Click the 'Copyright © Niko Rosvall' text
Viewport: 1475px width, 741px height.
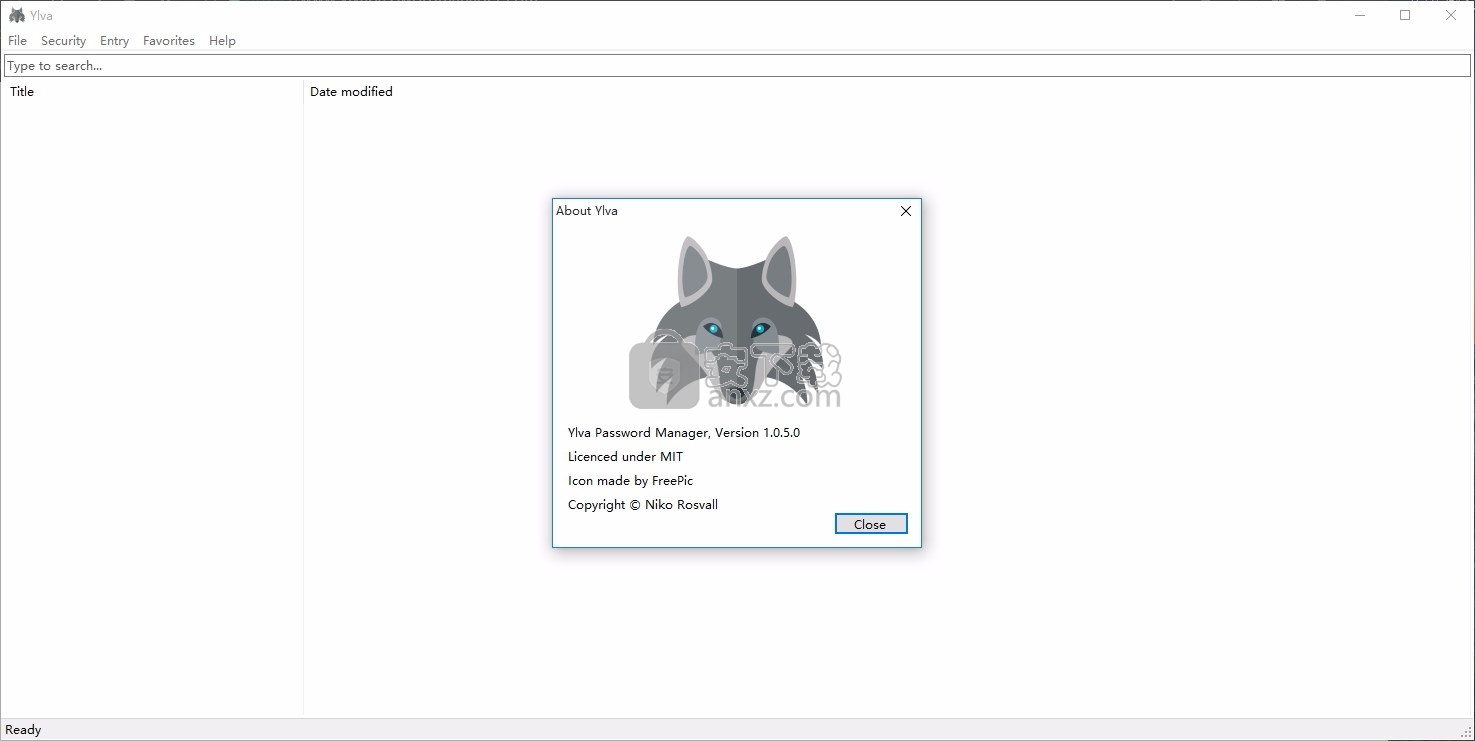click(643, 505)
